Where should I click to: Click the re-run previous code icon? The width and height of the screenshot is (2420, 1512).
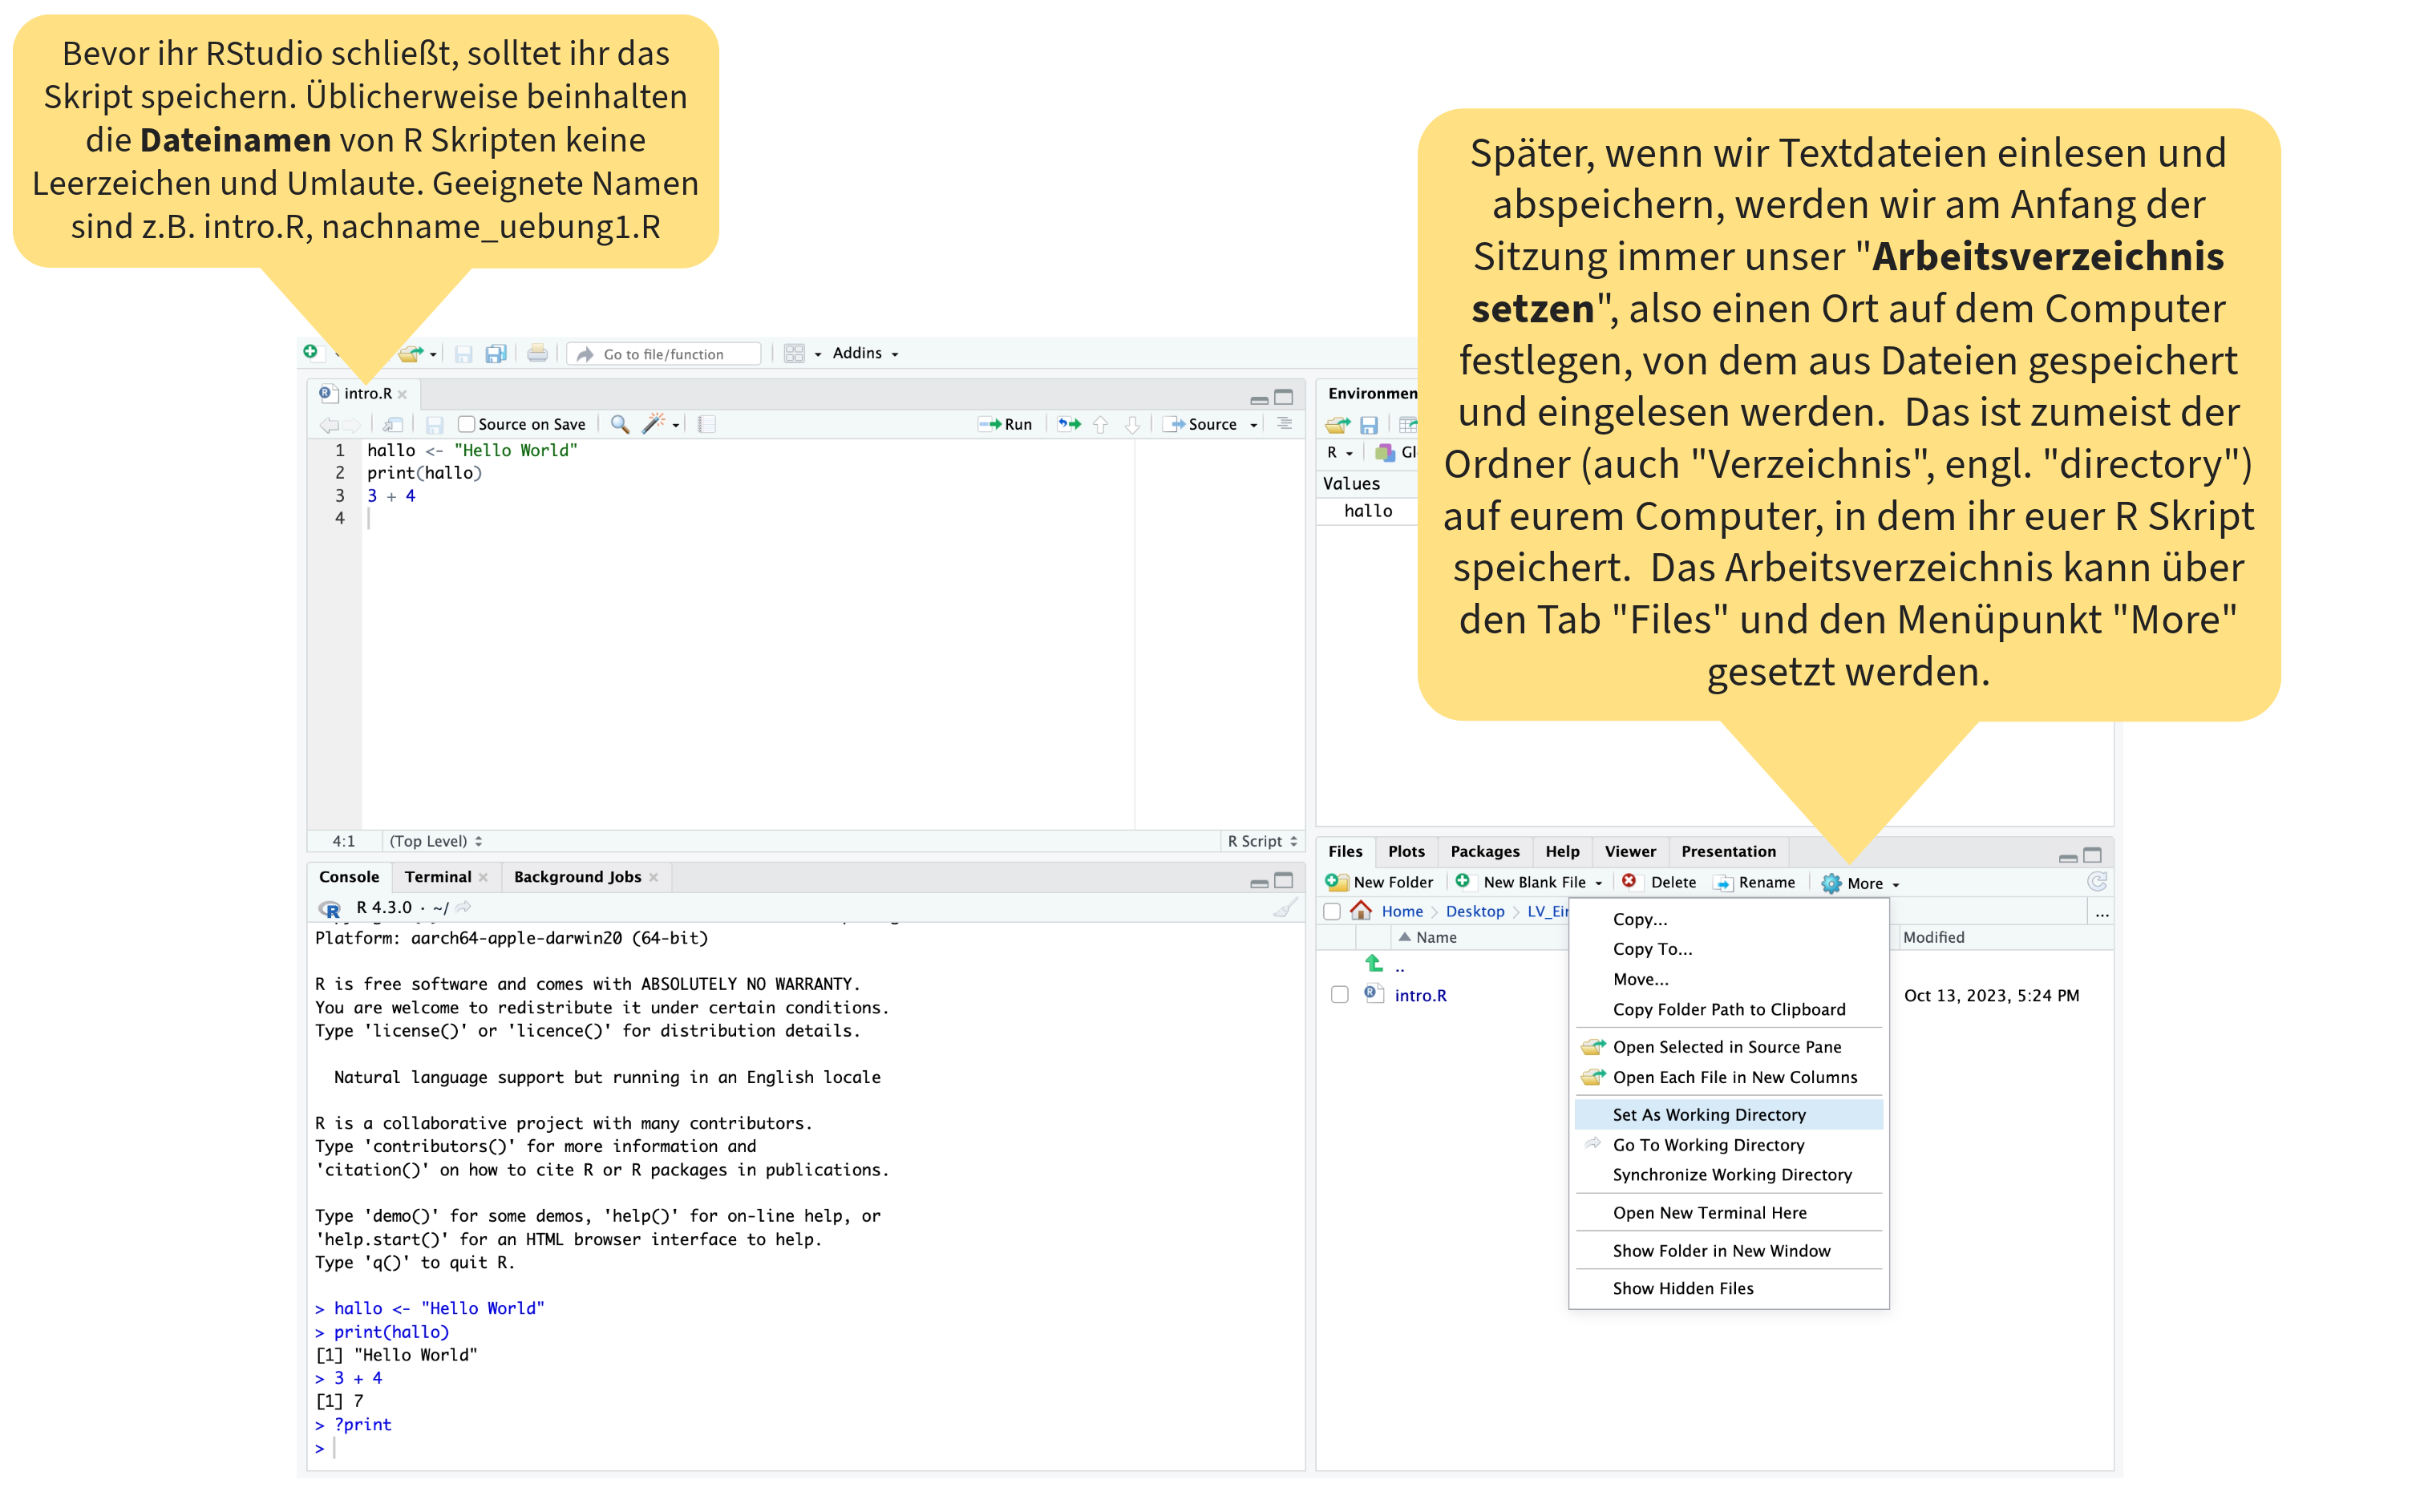pyautogui.click(x=1069, y=424)
